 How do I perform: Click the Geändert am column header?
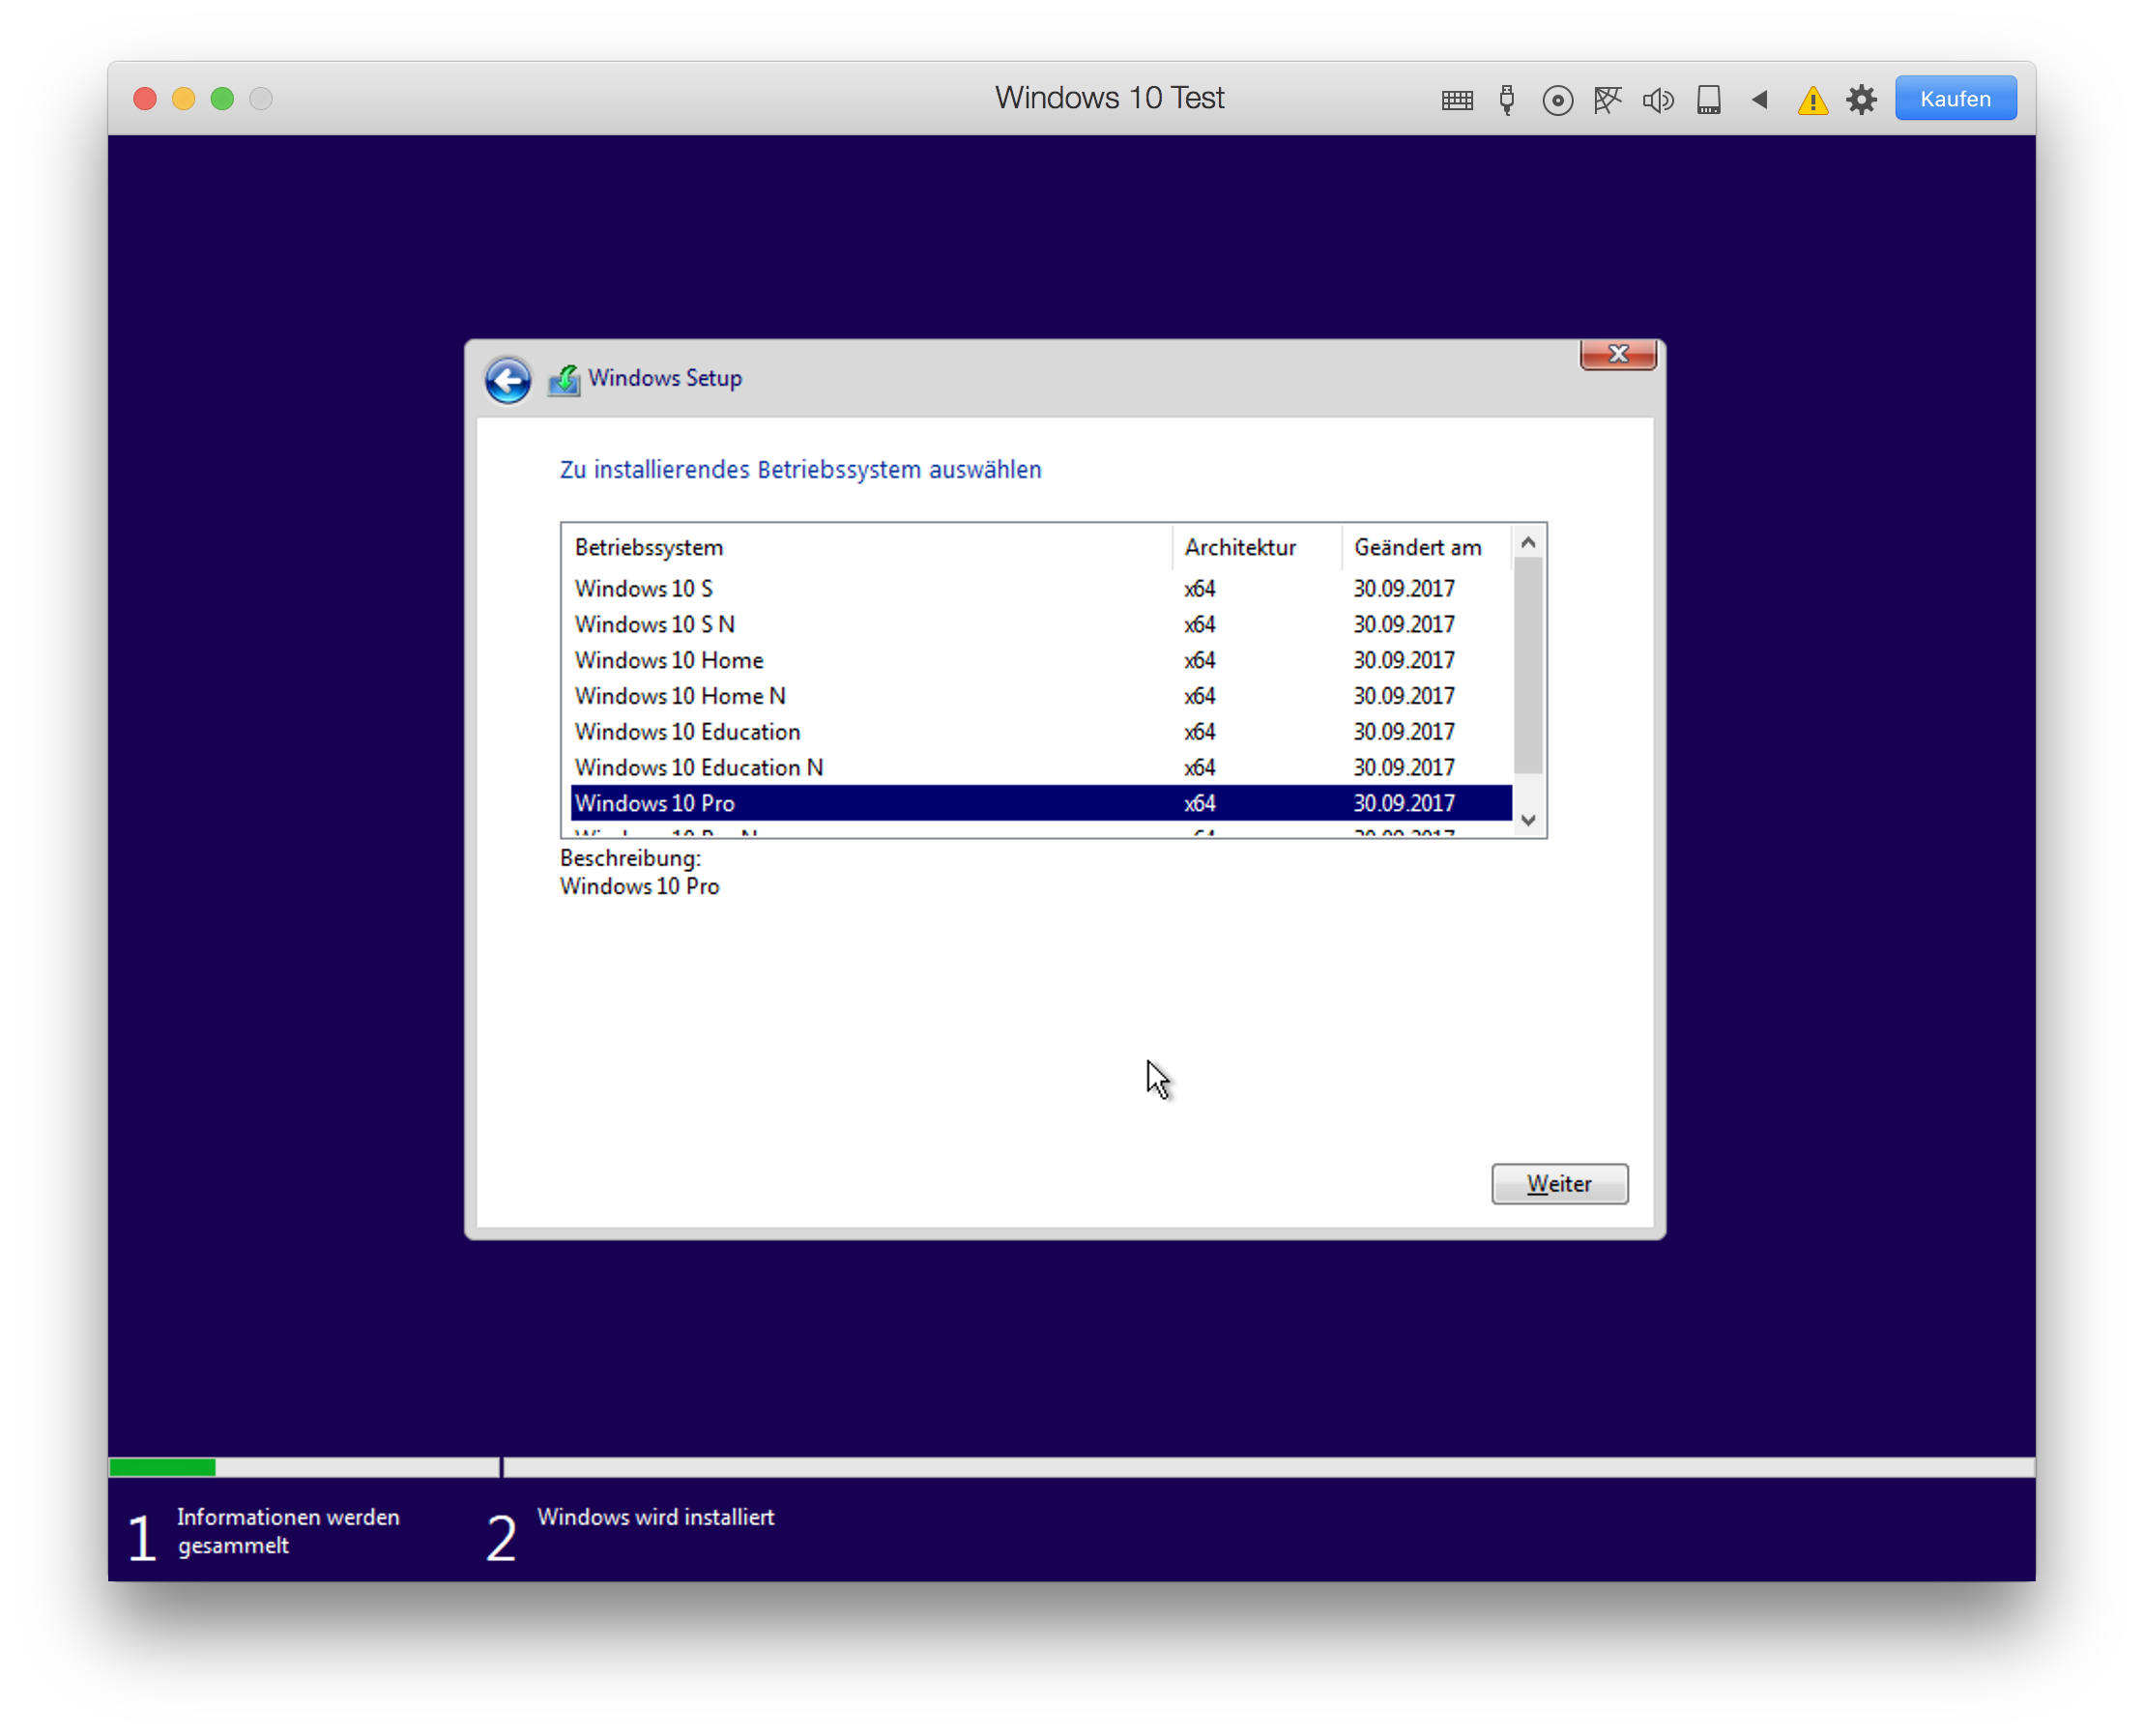point(1427,548)
